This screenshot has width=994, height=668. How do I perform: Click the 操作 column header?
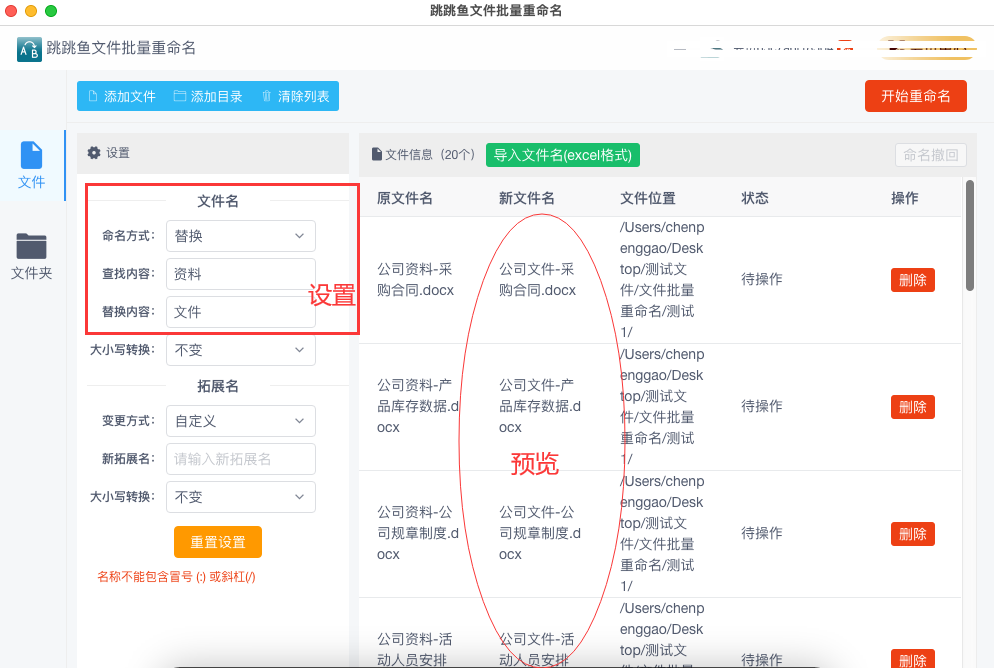[905, 198]
